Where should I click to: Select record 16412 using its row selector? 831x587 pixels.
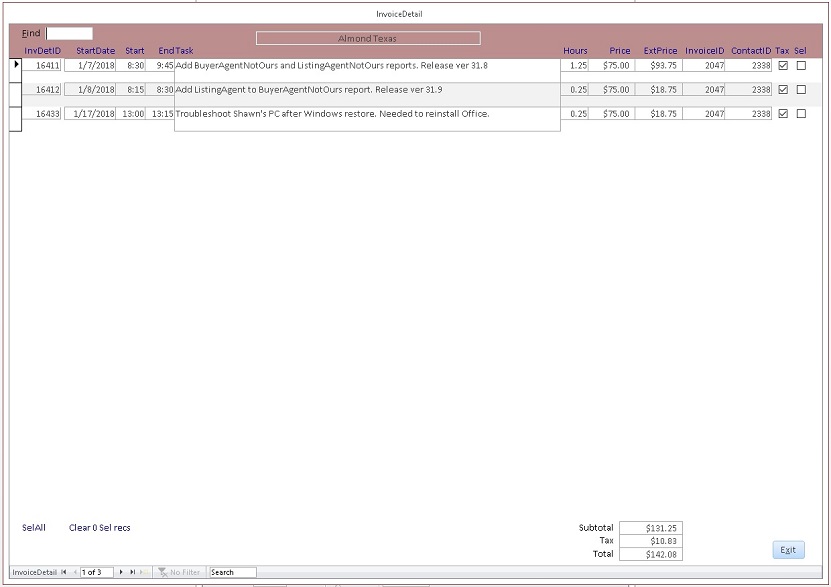tap(13, 89)
